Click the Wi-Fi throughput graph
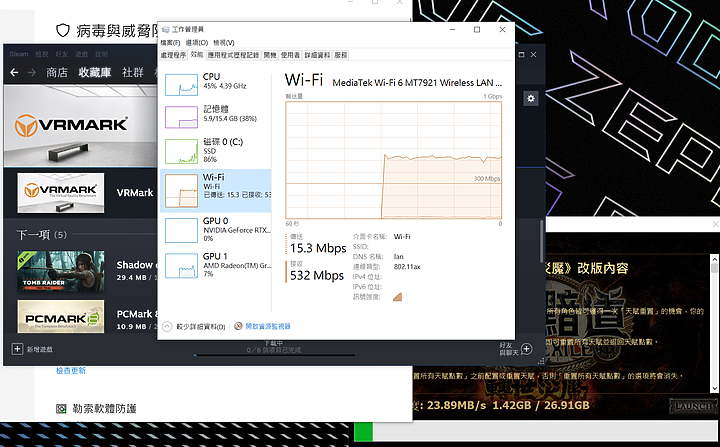The width and height of the screenshot is (720, 447). point(394,160)
